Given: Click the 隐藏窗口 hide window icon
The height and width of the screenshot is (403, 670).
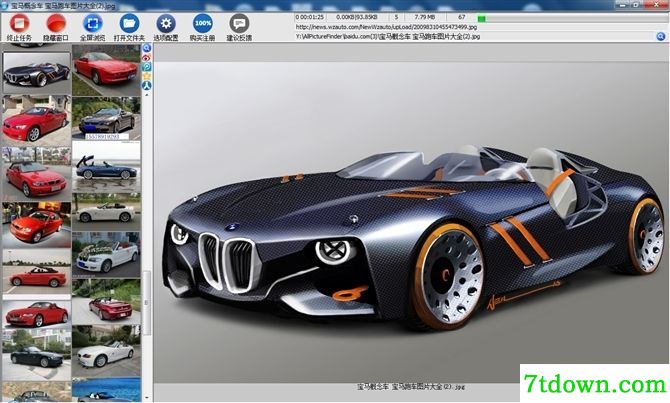Looking at the screenshot, I should pos(56,23).
